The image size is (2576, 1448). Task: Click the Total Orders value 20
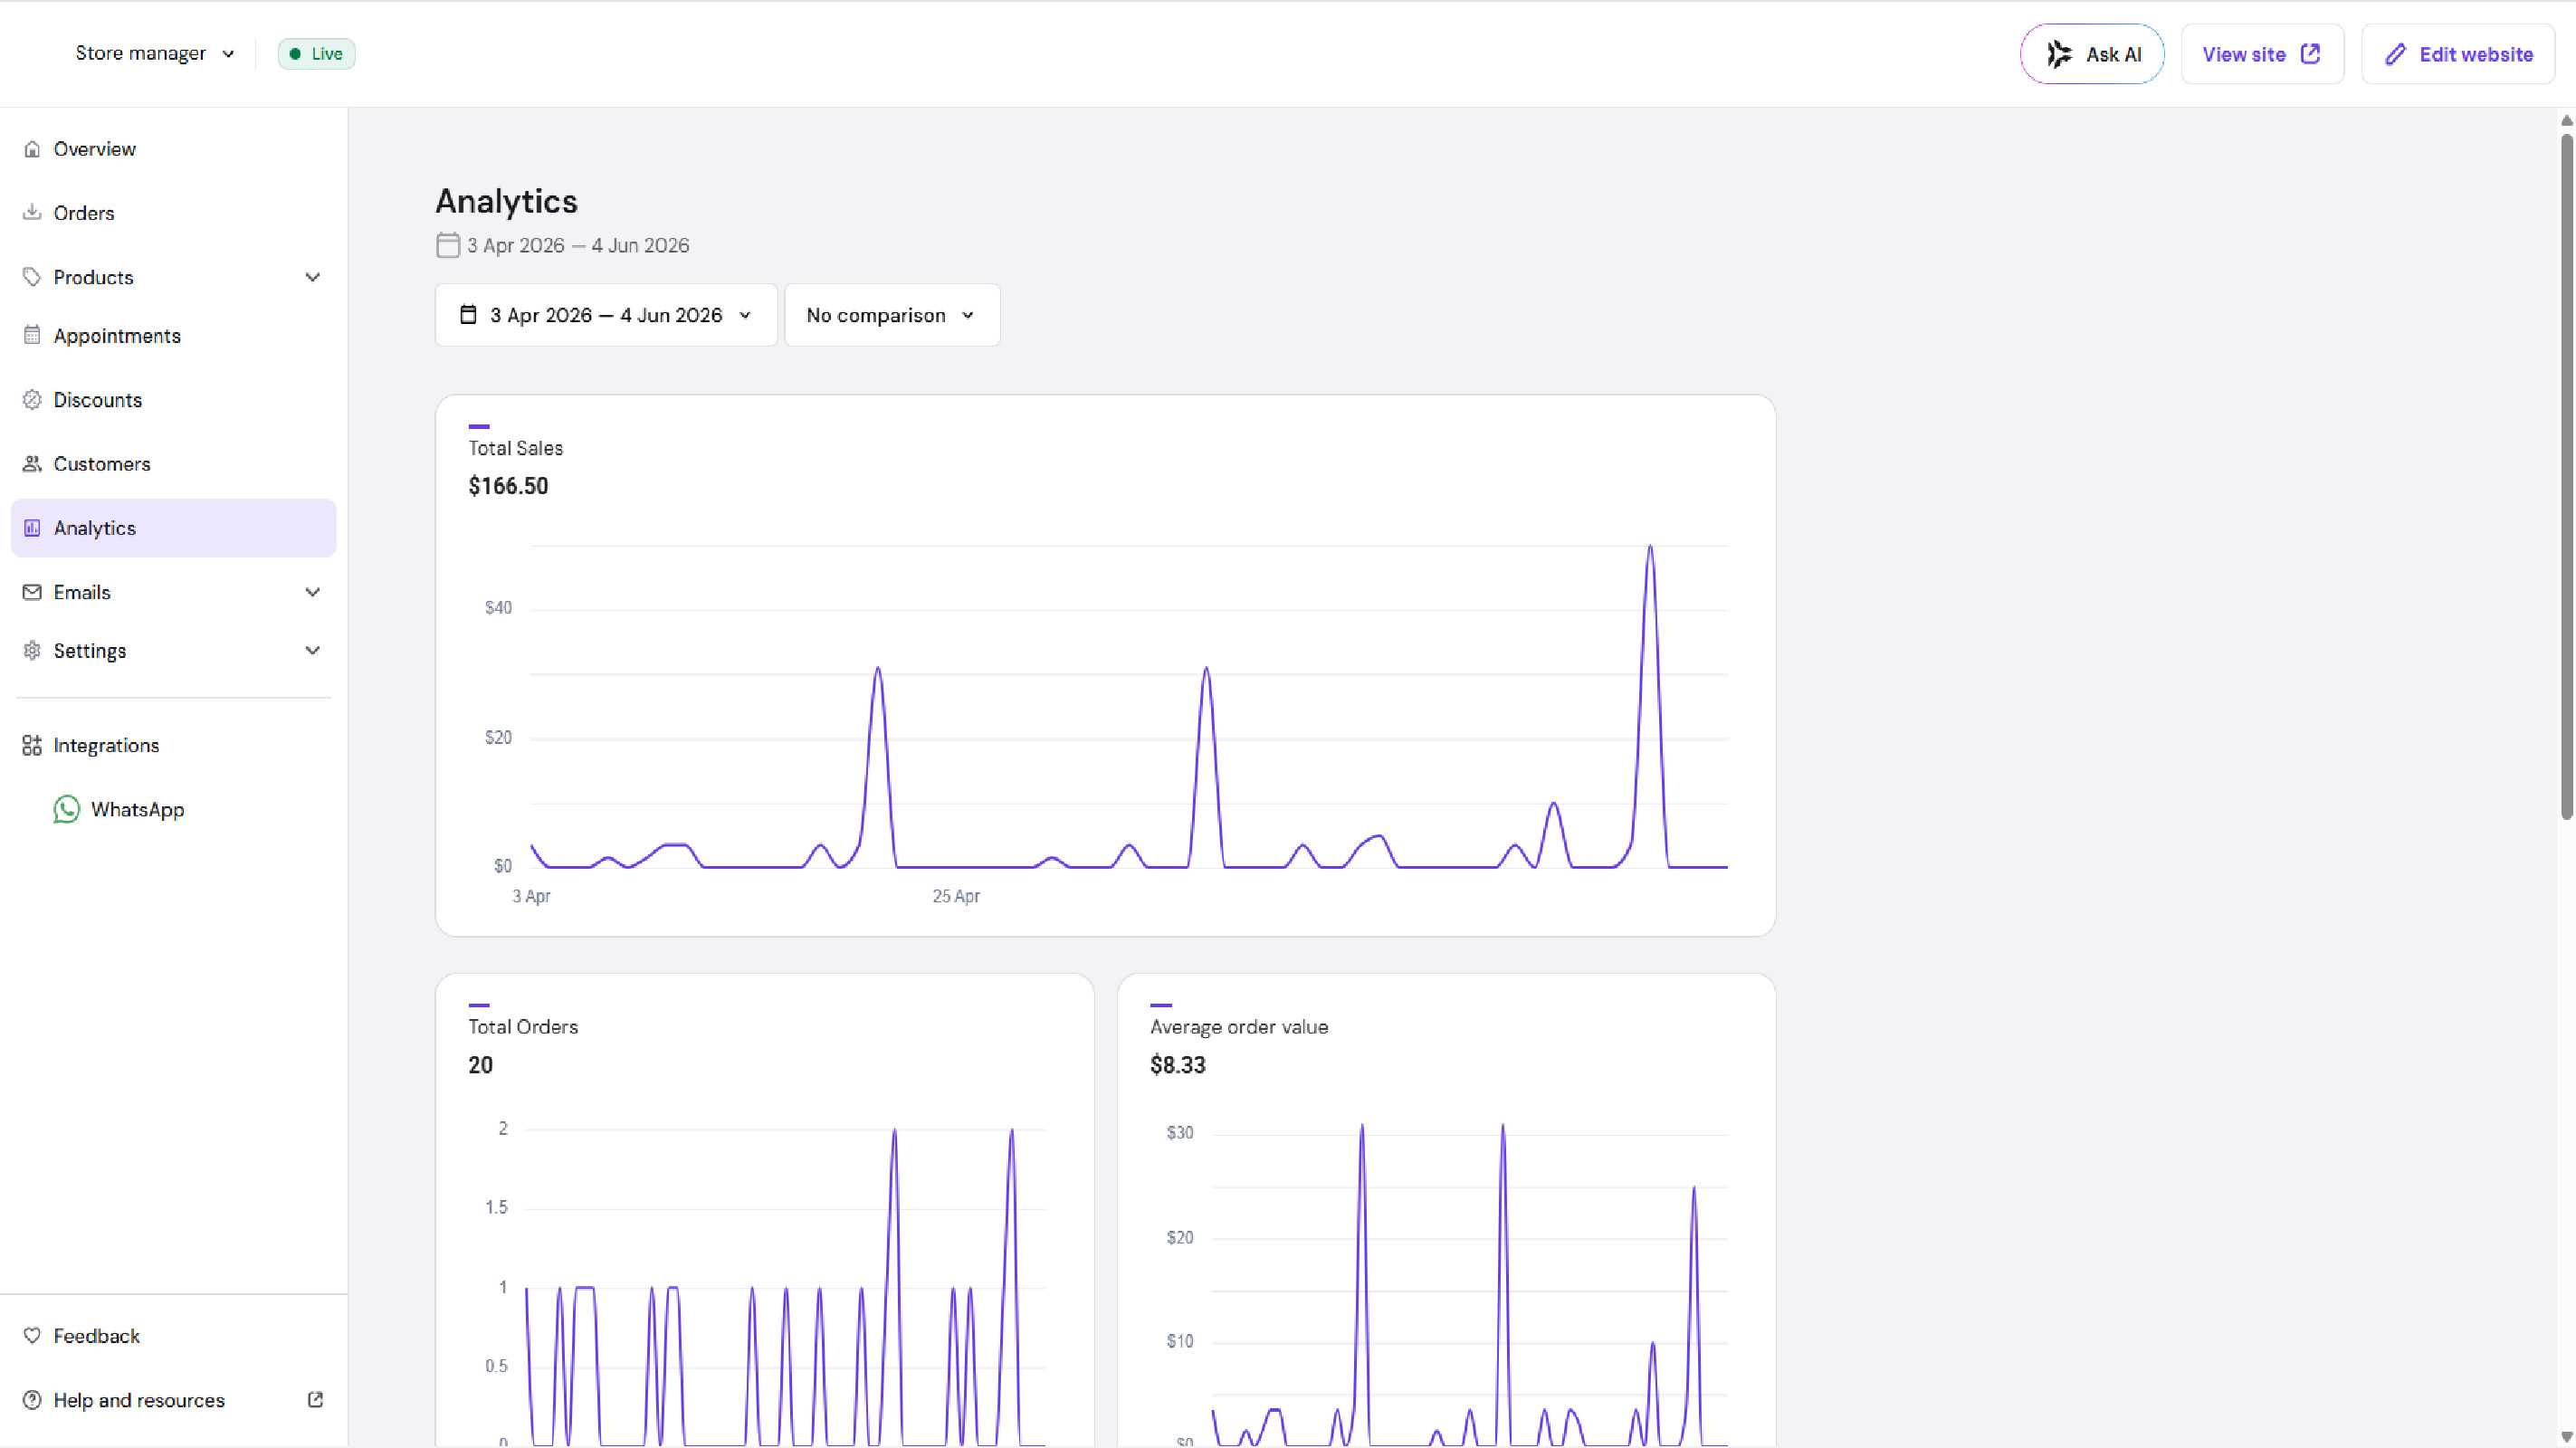(x=480, y=1065)
